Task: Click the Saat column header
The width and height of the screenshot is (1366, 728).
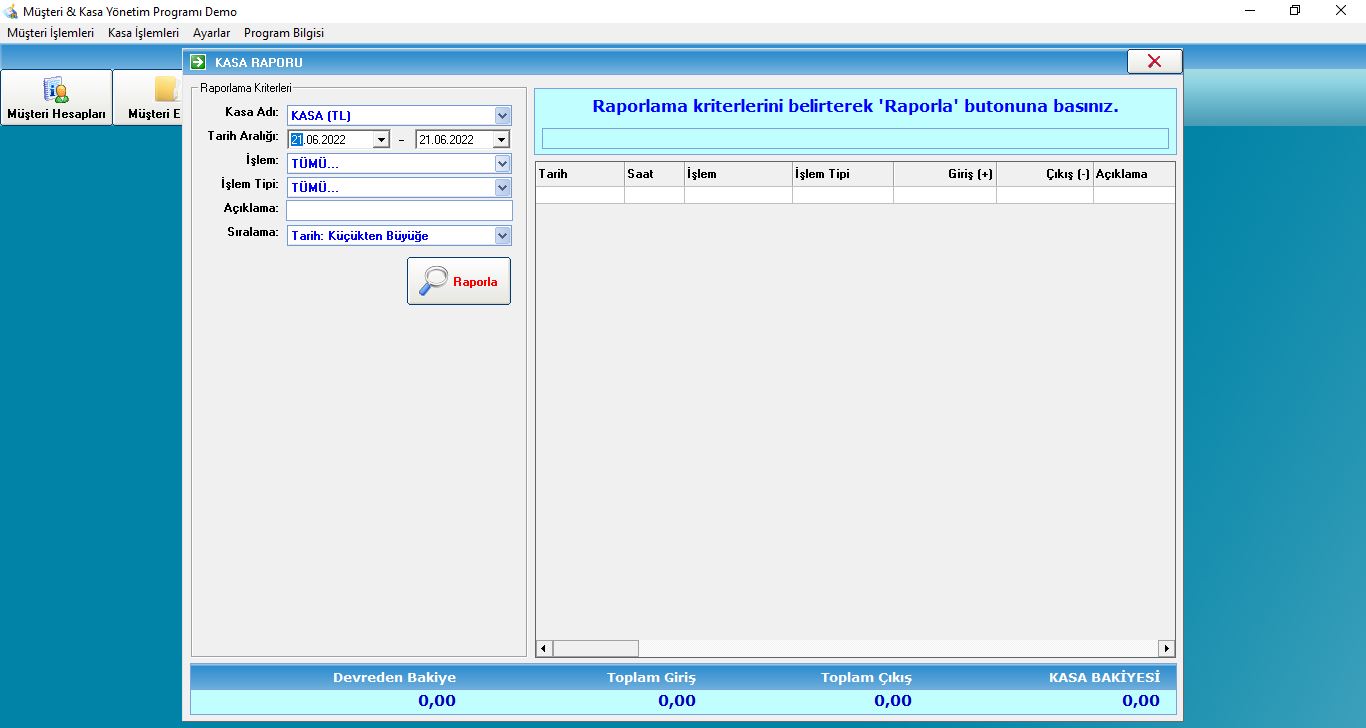Action: pos(654,174)
